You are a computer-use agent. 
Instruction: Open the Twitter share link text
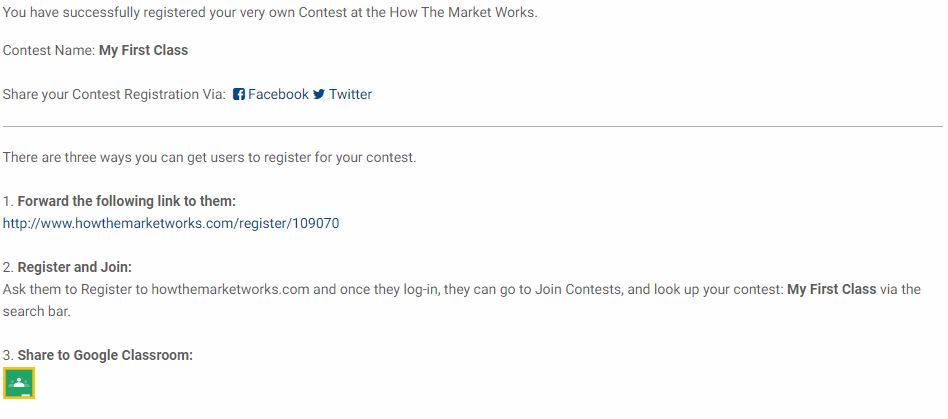351,94
